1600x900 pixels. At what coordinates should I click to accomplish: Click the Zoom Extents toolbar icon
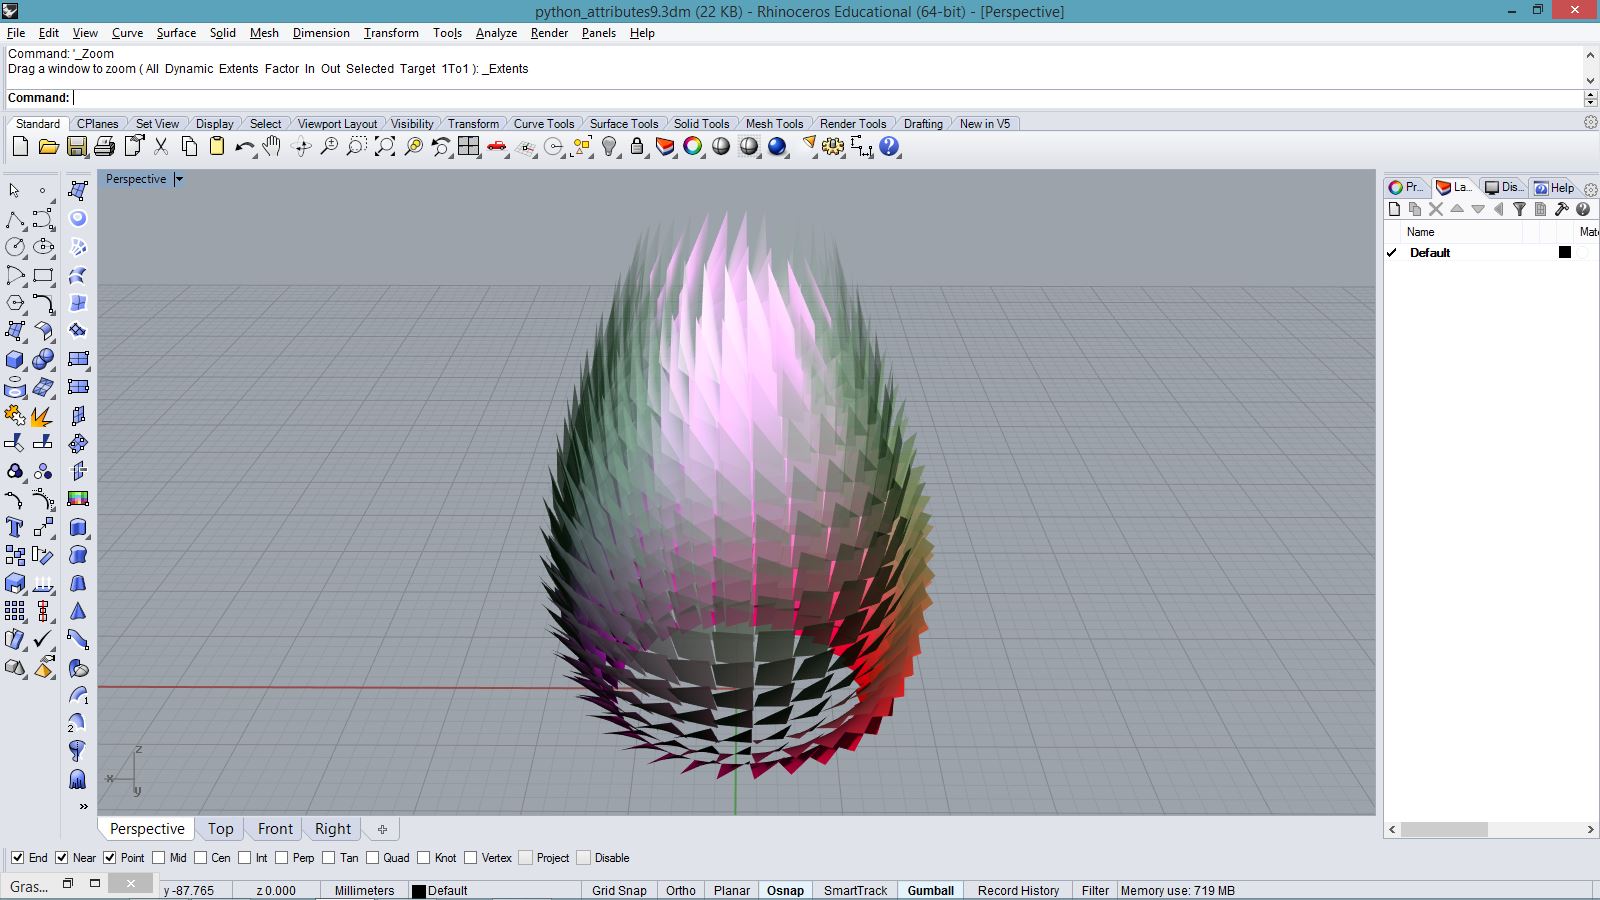(385, 147)
